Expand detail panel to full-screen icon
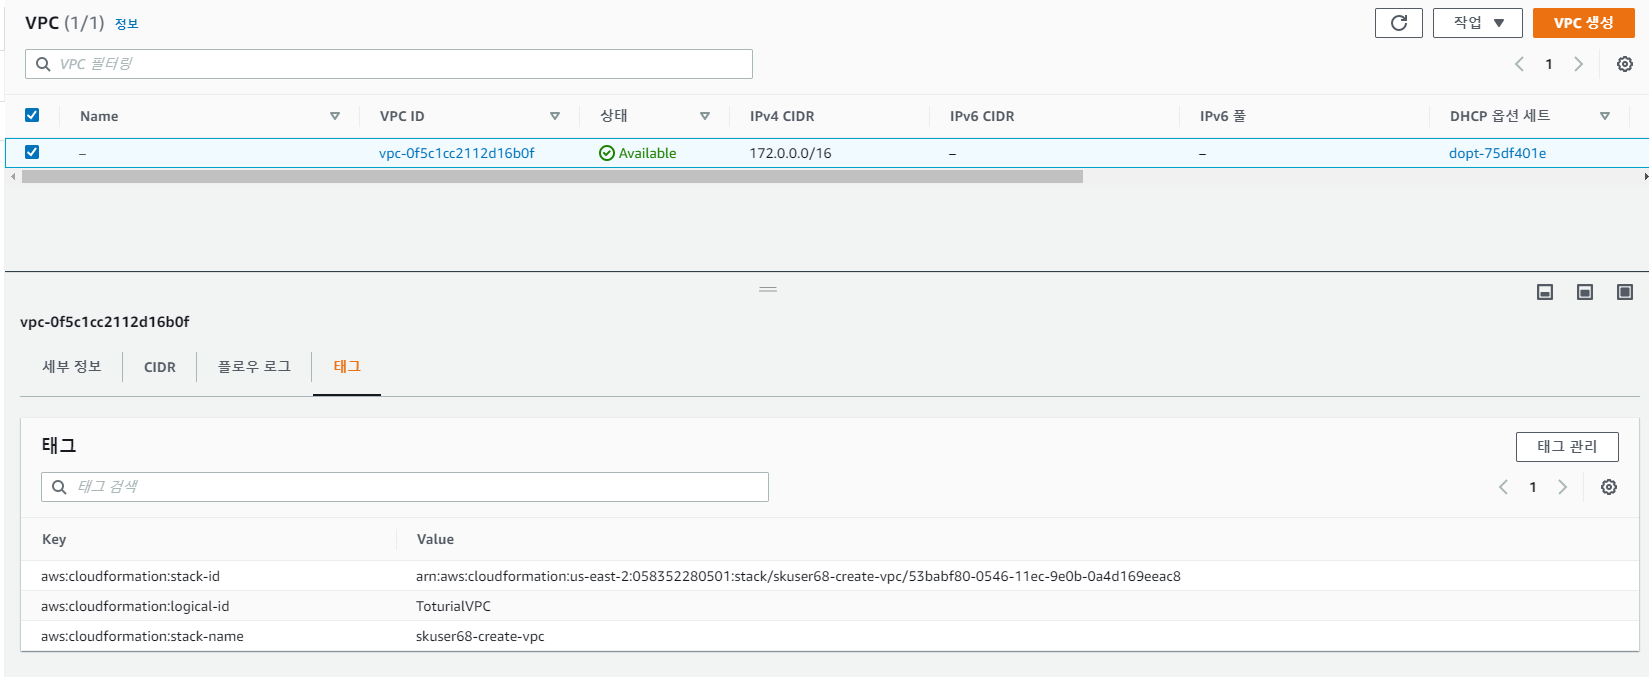 pyautogui.click(x=1625, y=292)
